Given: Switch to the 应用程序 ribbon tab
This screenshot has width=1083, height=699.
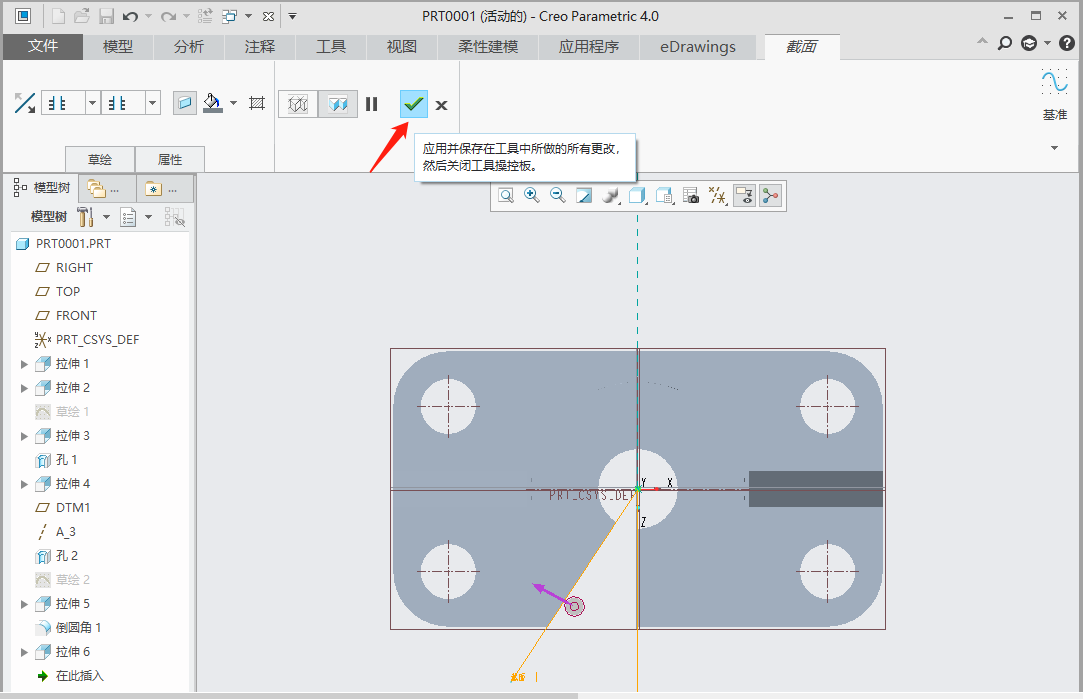Looking at the screenshot, I should click(x=589, y=47).
